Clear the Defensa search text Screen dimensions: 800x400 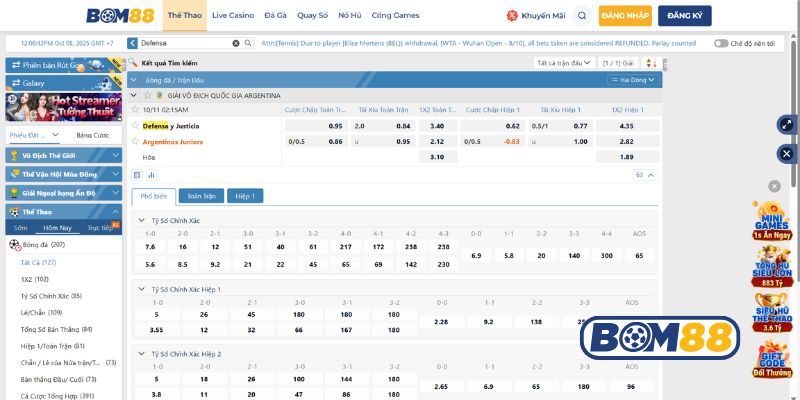[236, 43]
